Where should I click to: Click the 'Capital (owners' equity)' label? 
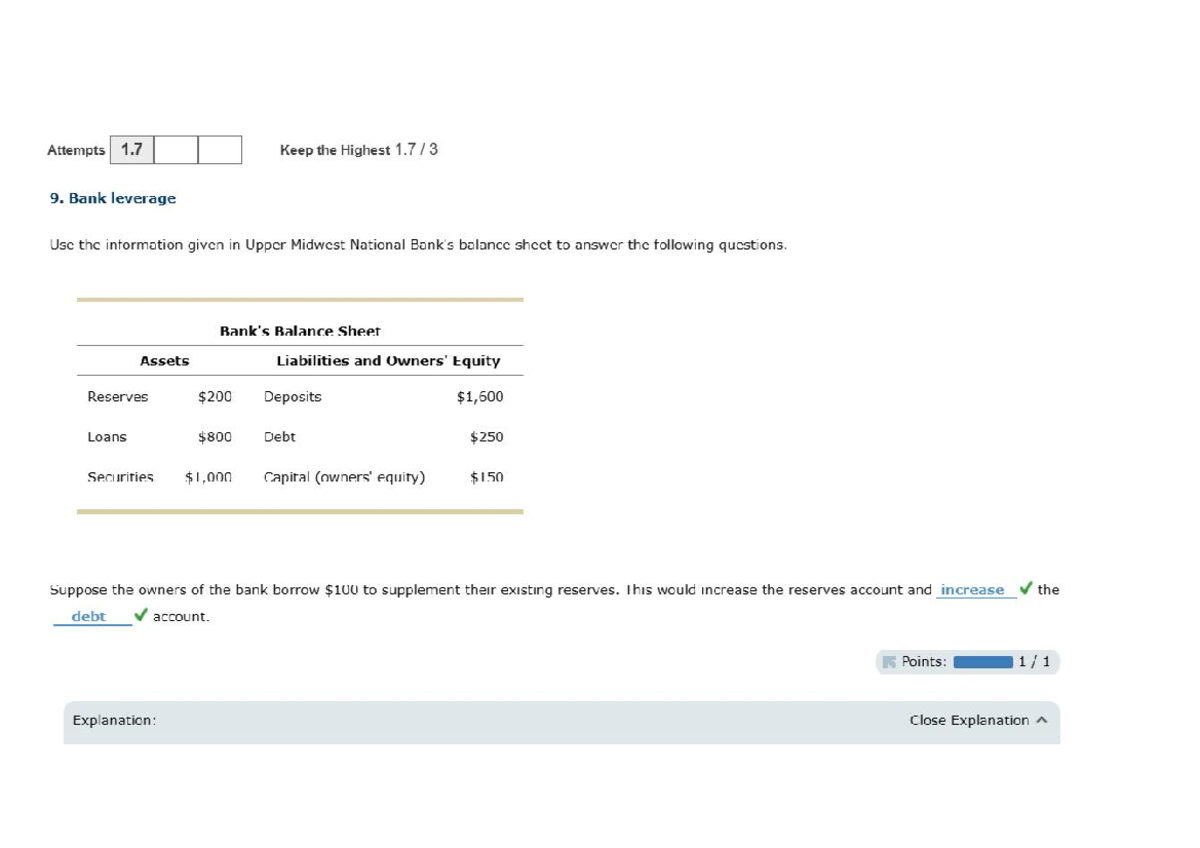(344, 477)
